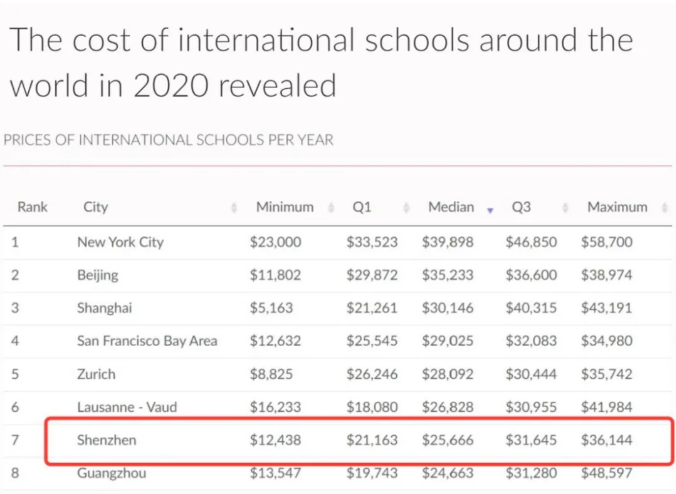This screenshot has height=494, width=676.
Task: Select New York City maximum $58,700
Action: (607, 242)
